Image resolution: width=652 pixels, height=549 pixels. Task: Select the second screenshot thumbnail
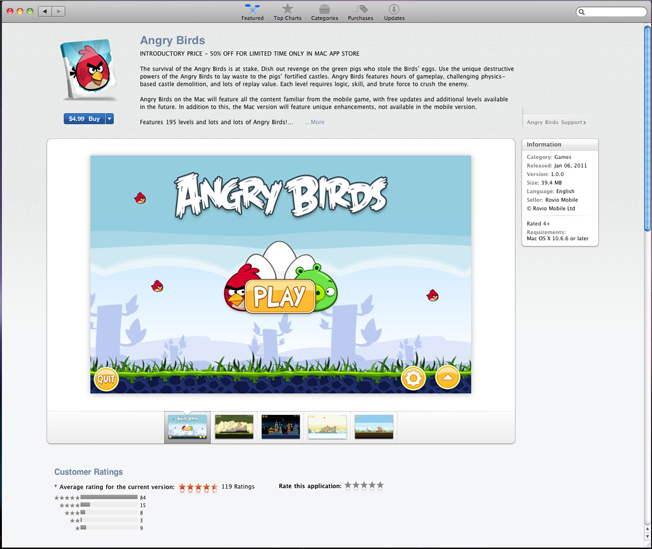click(234, 427)
